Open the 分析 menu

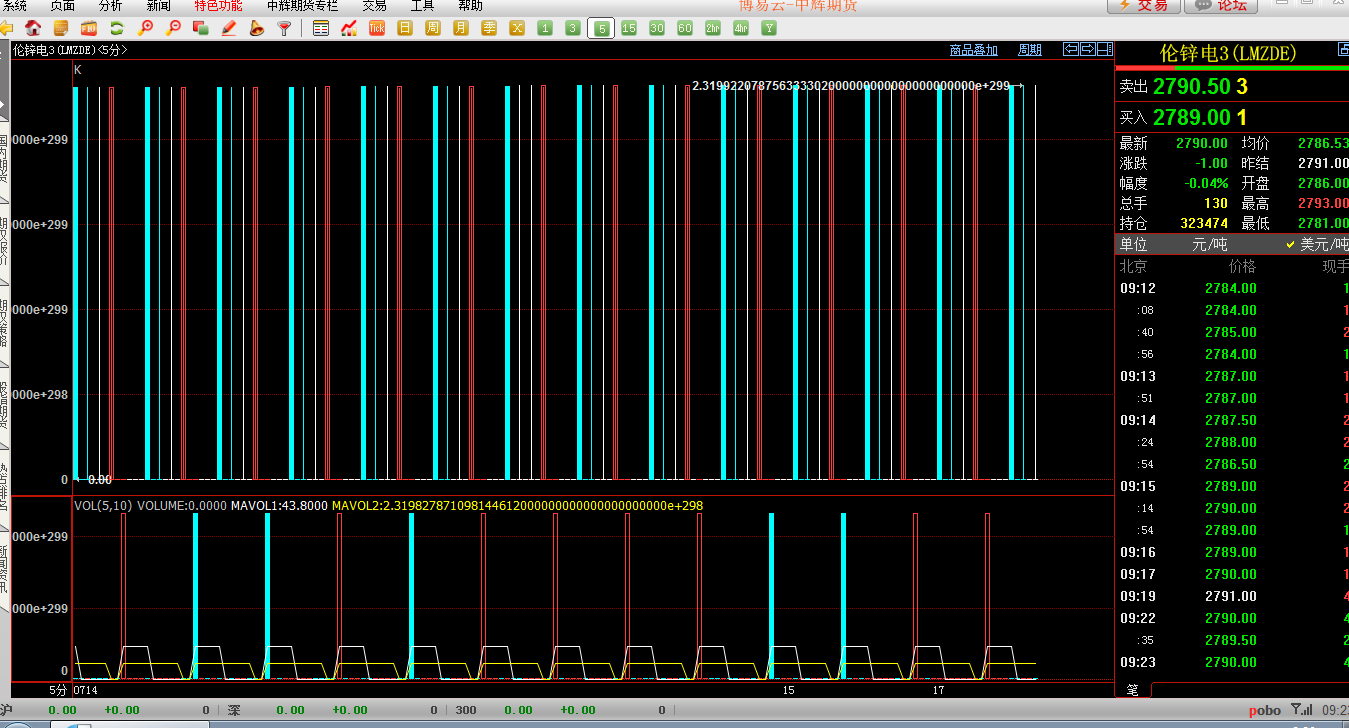111,6
